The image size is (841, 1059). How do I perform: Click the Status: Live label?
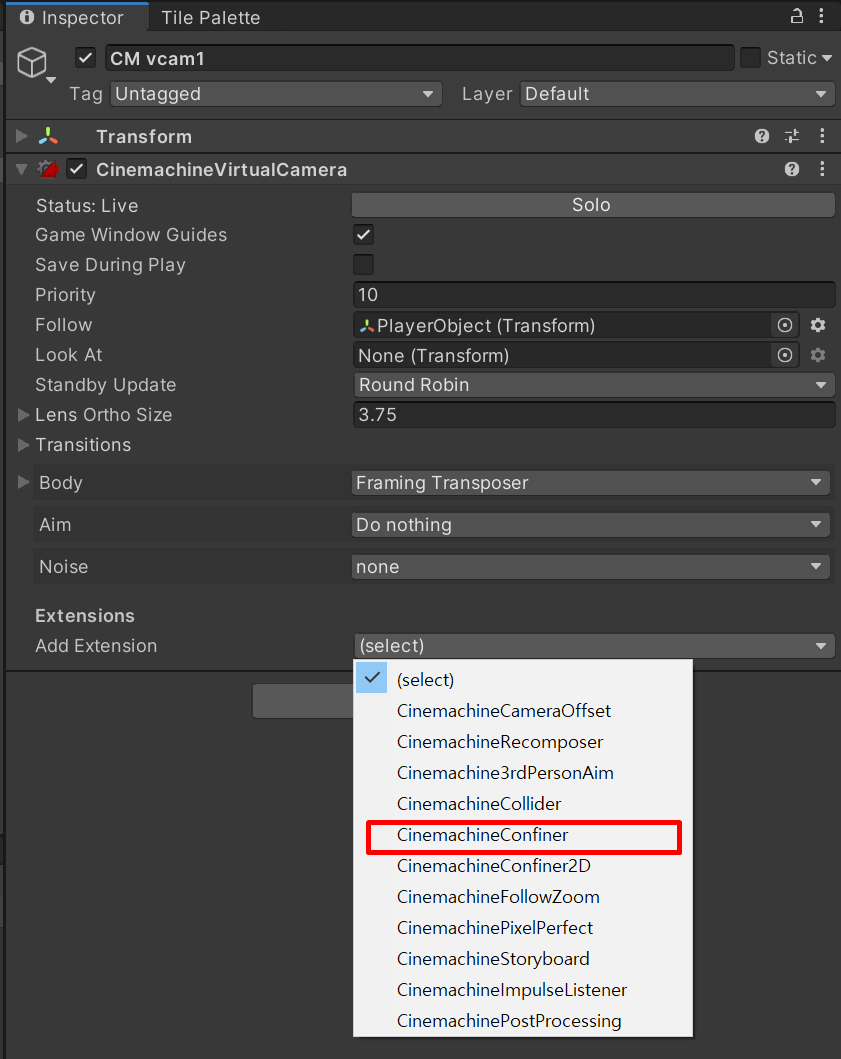tap(87, 206)
